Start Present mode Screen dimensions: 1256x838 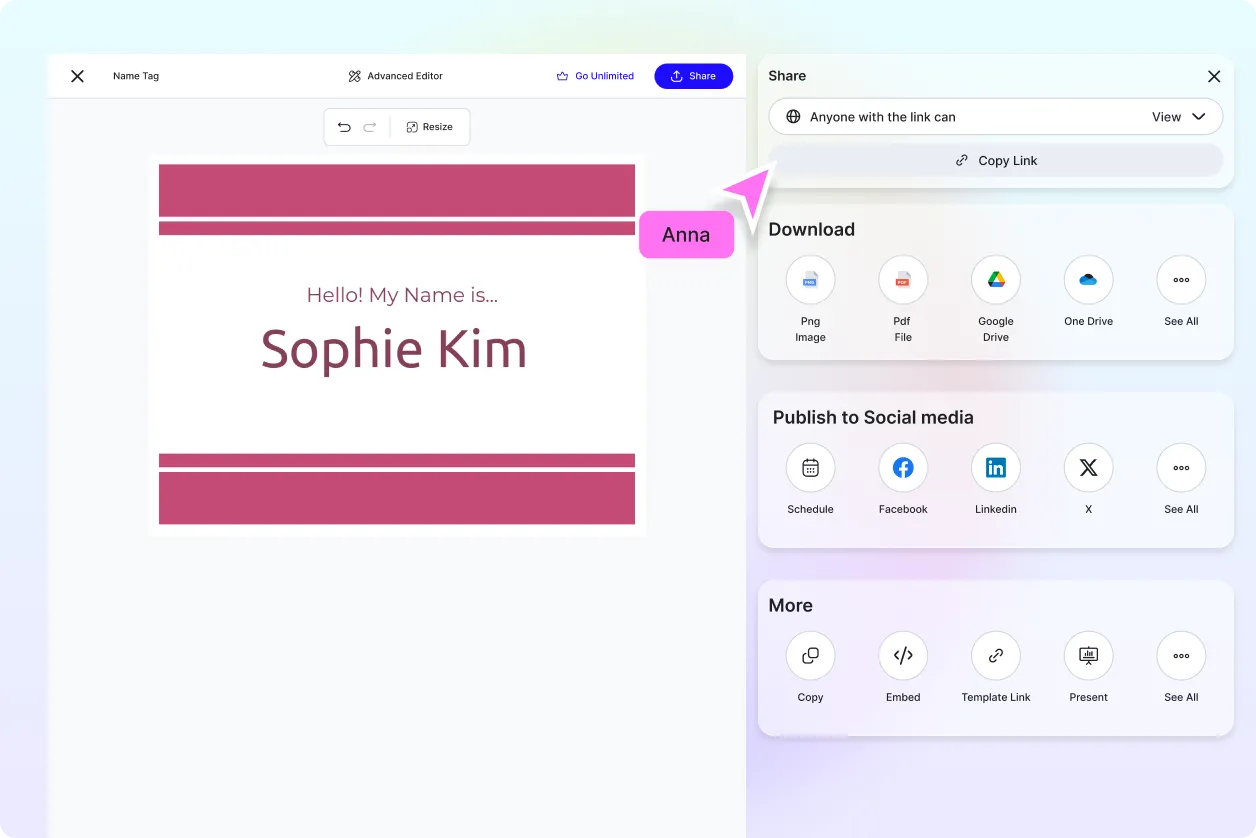(x=1088, y=656)
